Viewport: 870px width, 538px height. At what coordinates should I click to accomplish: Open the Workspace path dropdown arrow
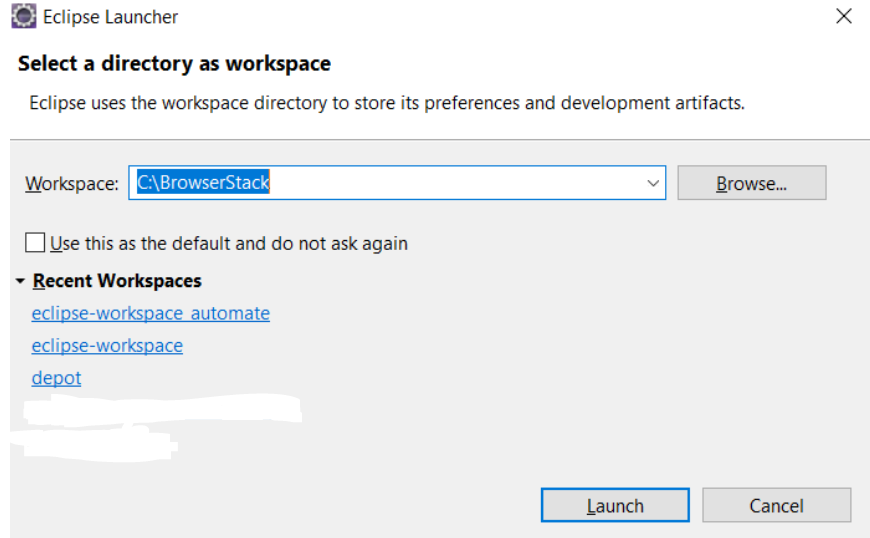653,183
